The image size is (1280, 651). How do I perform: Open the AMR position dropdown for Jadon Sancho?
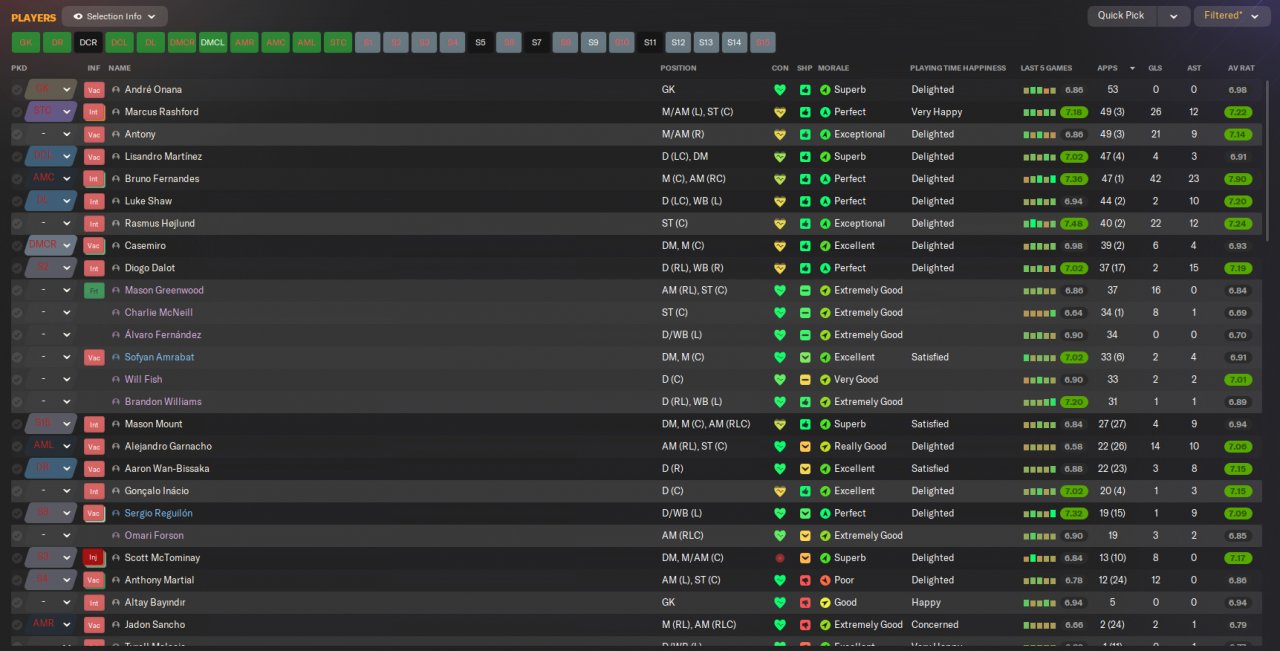click(x=52, y=625)
